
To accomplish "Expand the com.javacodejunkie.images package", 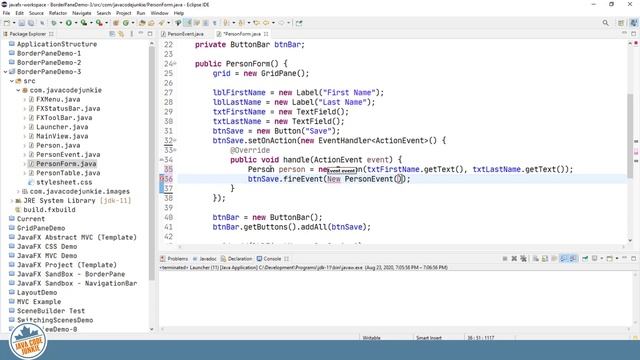I will click(x=18, y=191).
